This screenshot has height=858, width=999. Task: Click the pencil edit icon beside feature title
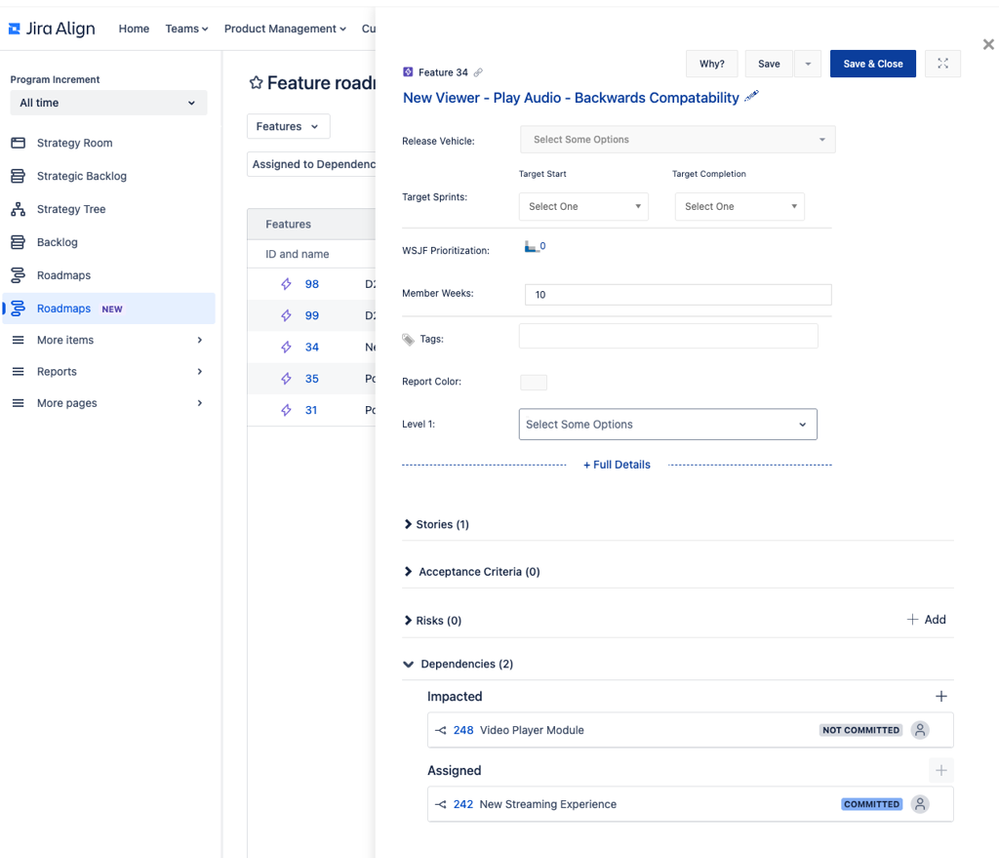coord(752,96)
